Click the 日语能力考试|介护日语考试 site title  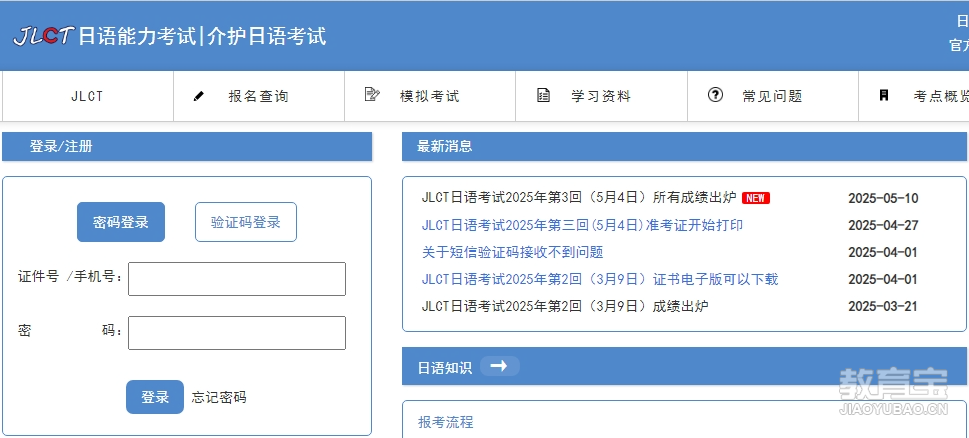203,36
